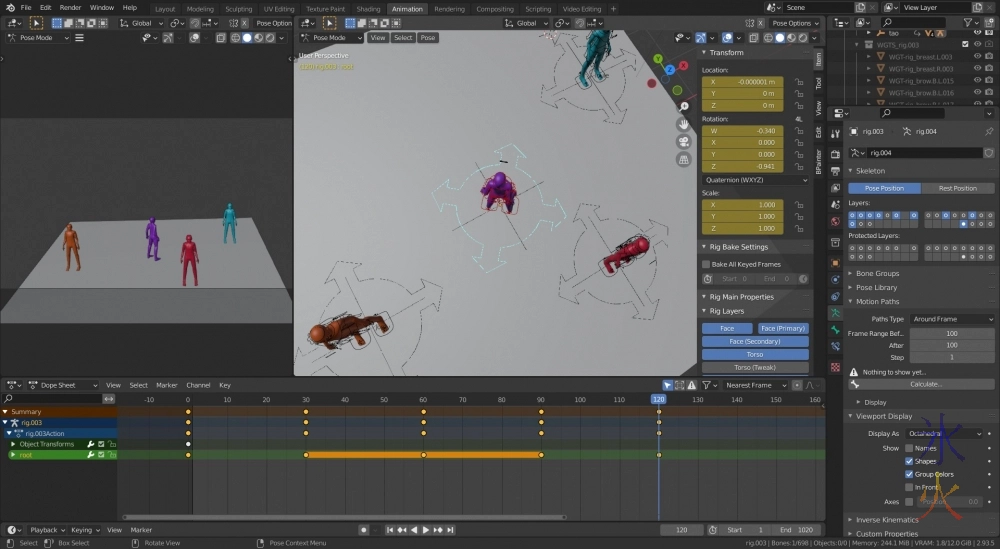Click the Rest Position button
Viewport: 1000px width, 549px height.
click(x=957, y=188)
